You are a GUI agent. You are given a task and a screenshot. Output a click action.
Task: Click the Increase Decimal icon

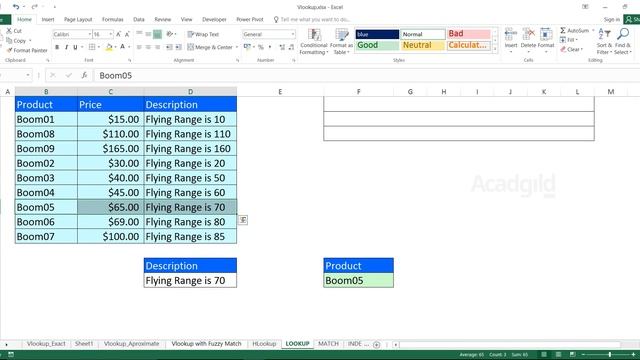[x=282, y=47]
